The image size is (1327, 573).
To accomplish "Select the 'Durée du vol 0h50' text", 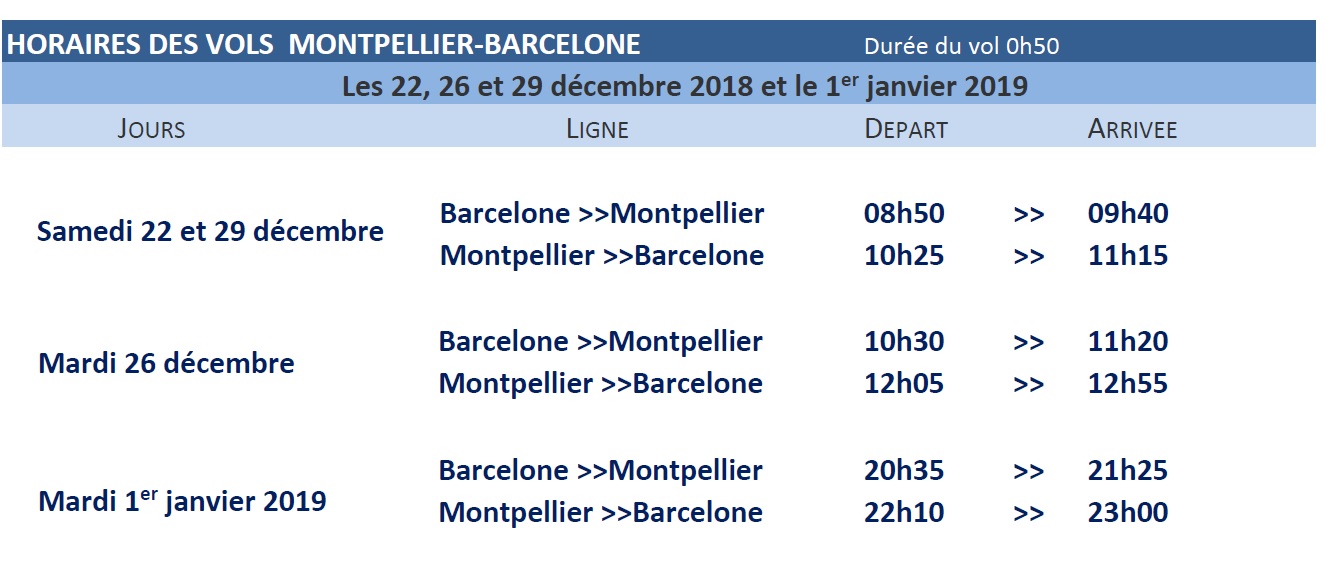I will (961, 46).
